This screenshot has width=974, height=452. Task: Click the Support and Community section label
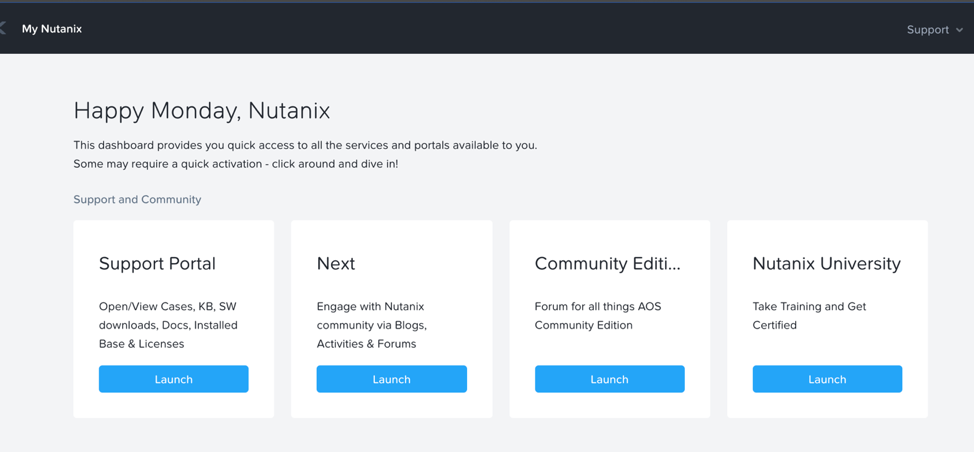[137, 199]
